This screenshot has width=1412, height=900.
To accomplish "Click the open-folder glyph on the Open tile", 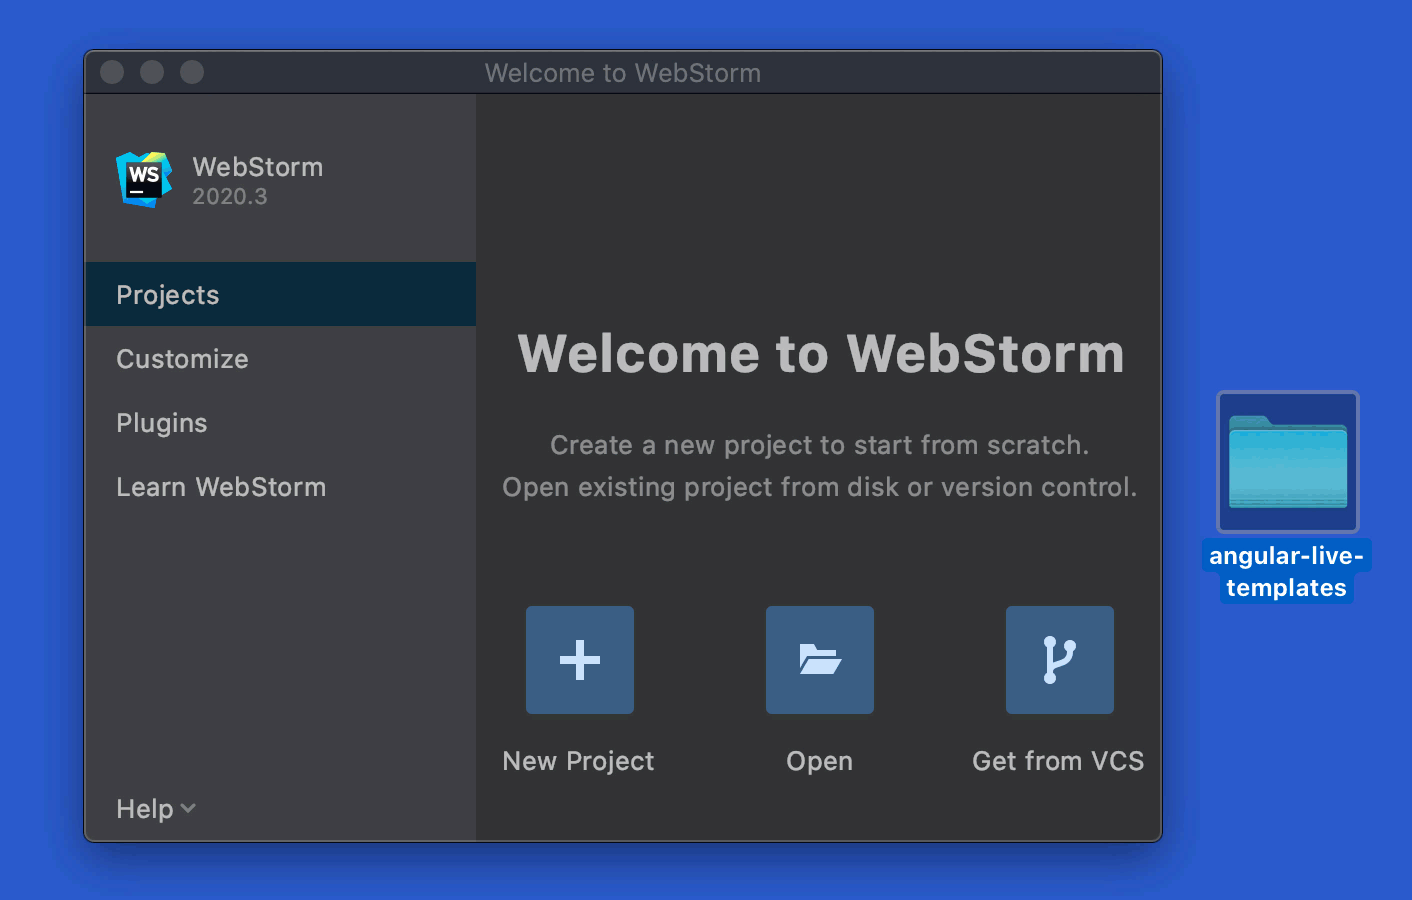I will tap(819, 659).
